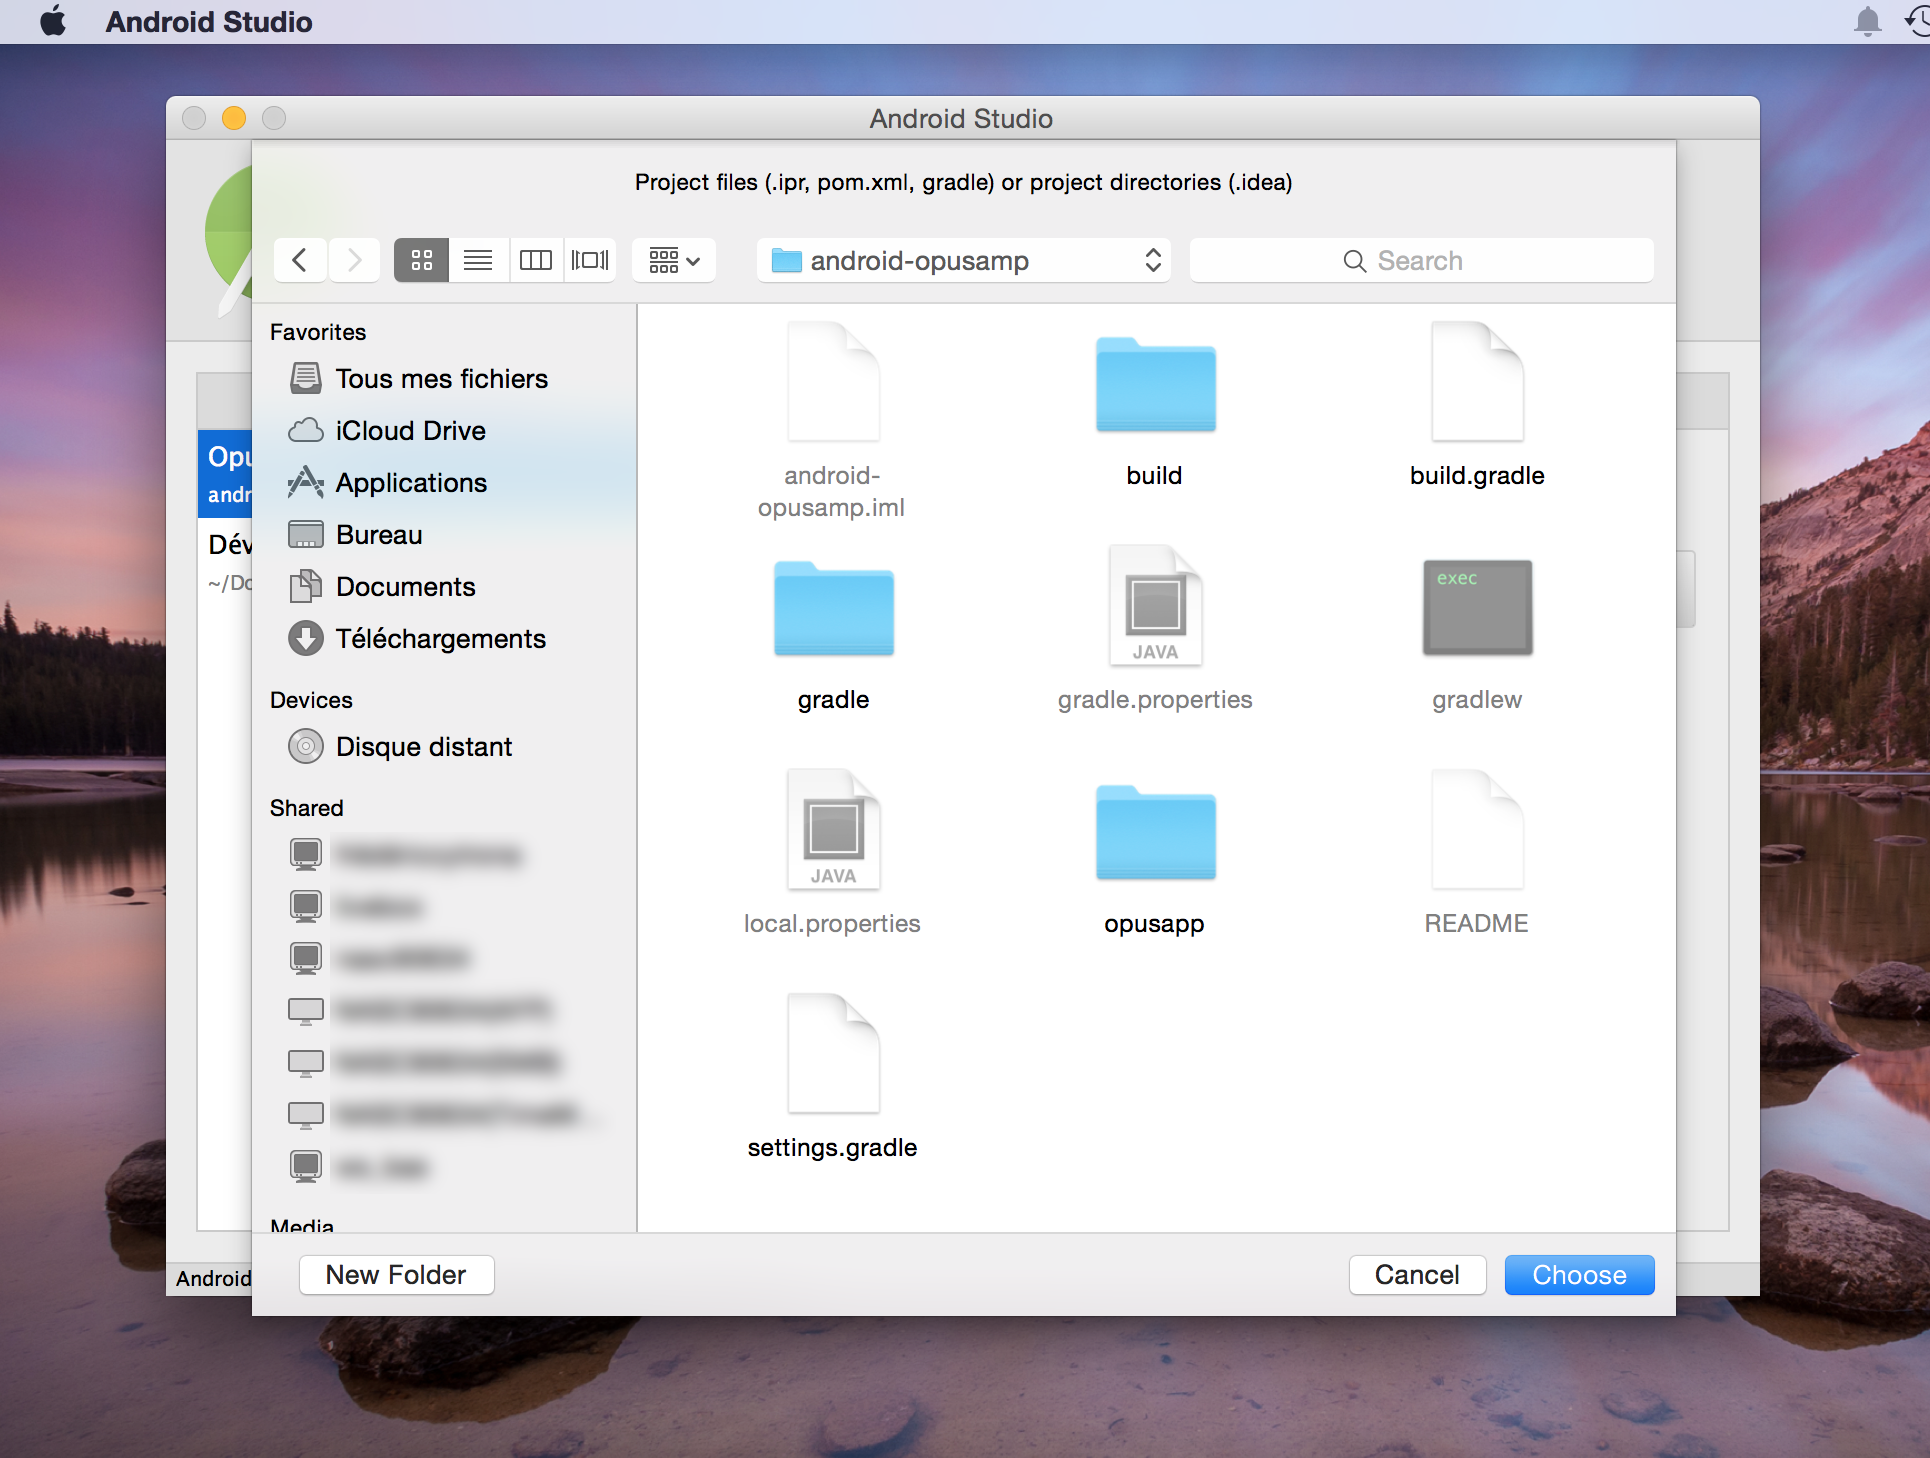1930x1458 pixels.
Task: Switch to cover flow view
Action: point(590,261)
